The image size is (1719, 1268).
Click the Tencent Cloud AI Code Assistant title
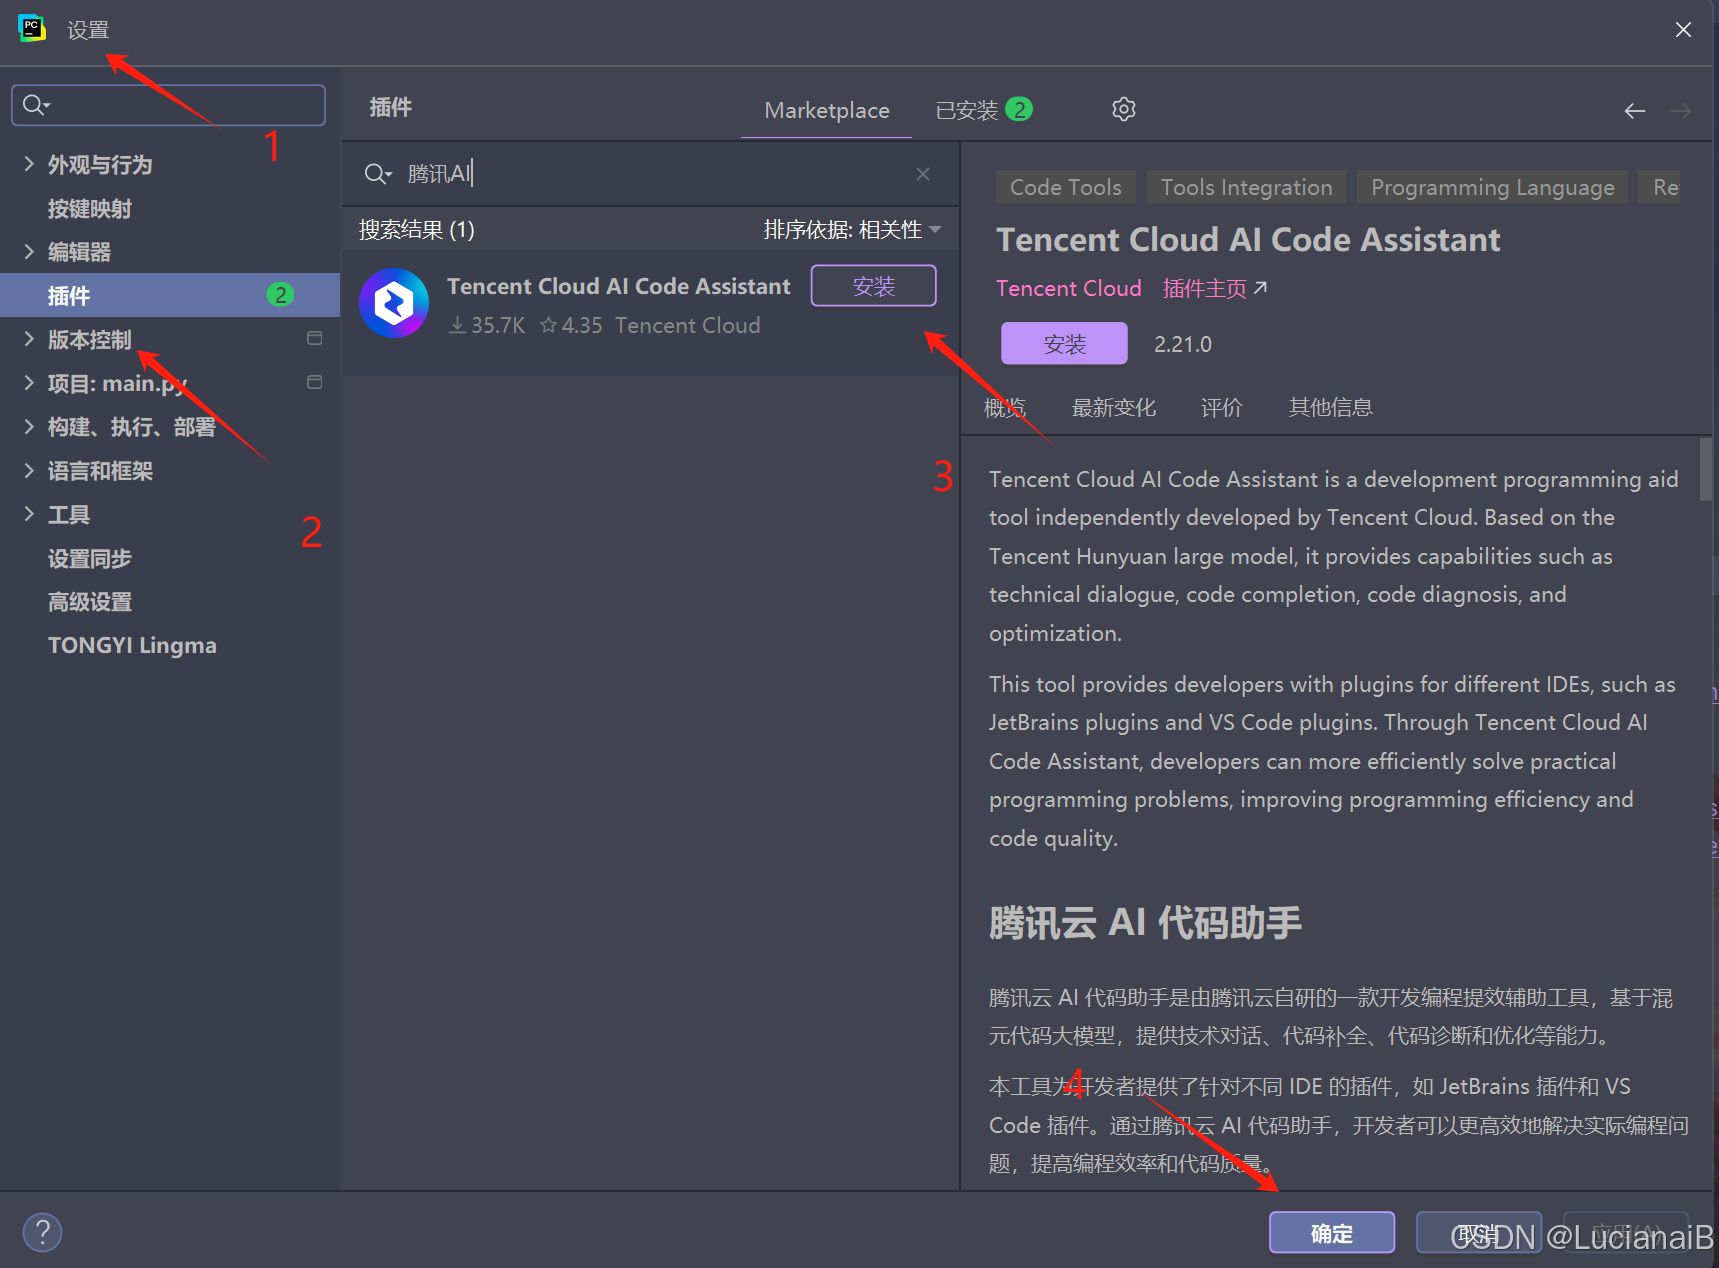[1248, 240]
